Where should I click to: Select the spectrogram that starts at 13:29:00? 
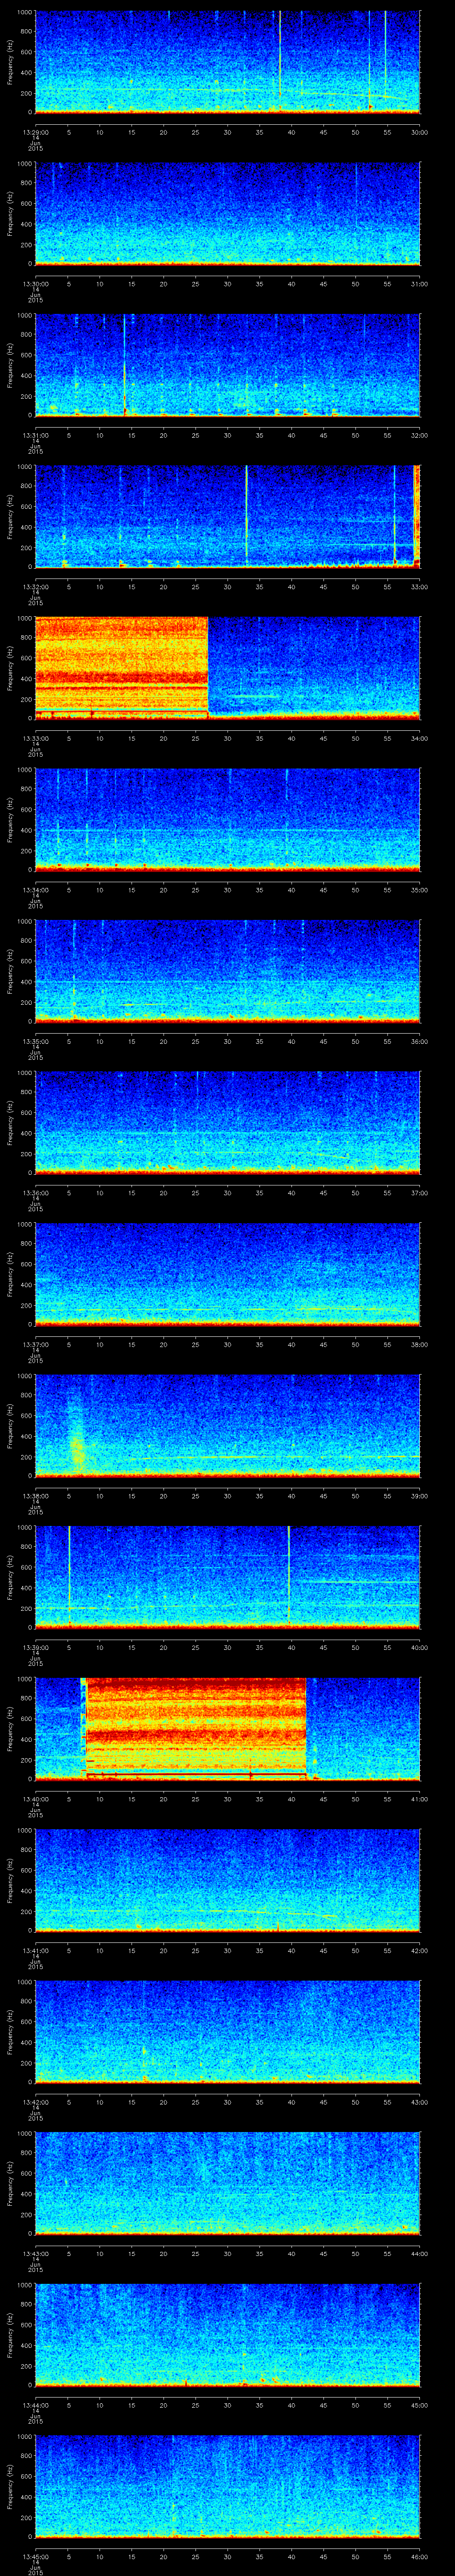(x=227, y=62)
